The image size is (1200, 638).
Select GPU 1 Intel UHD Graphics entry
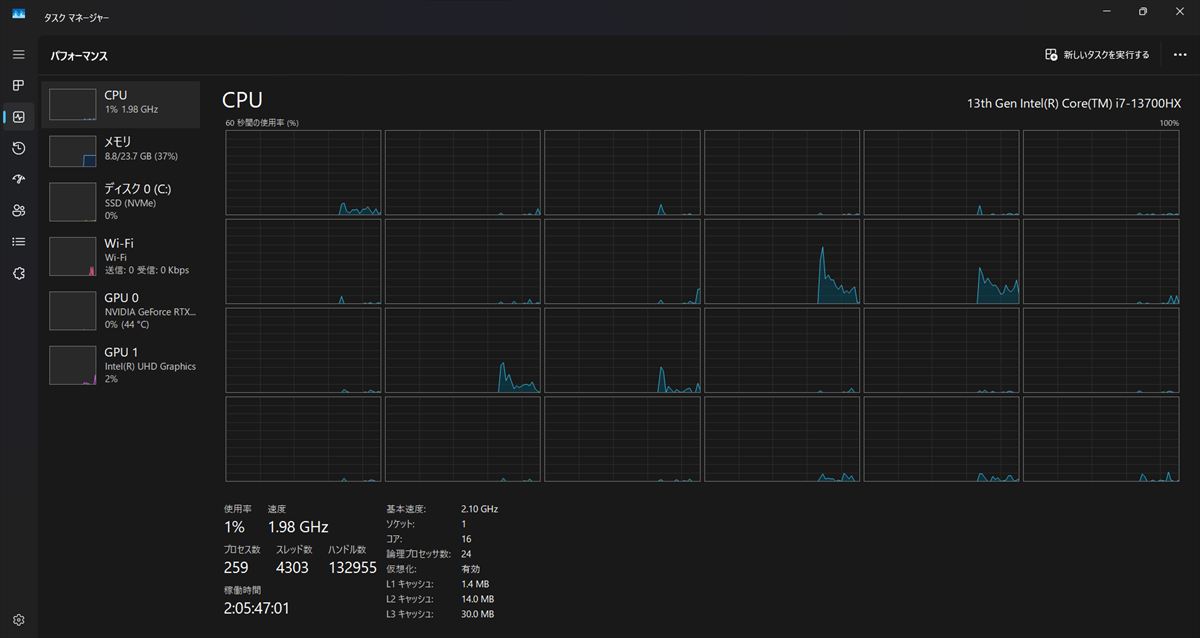[x=121, y=365]
